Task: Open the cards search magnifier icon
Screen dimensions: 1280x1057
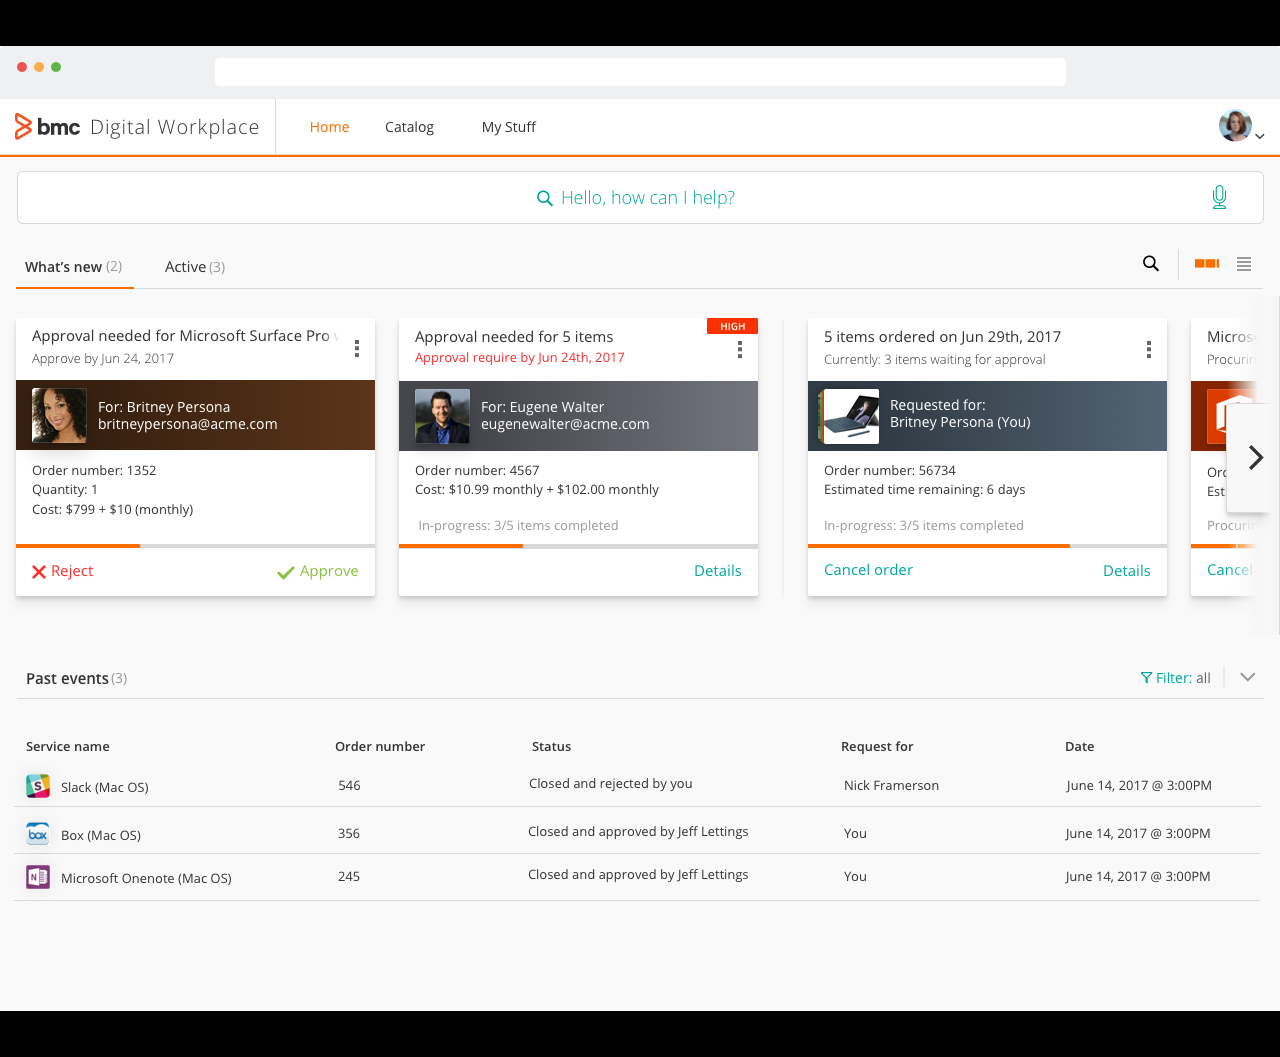Action: click(1151, 264)
